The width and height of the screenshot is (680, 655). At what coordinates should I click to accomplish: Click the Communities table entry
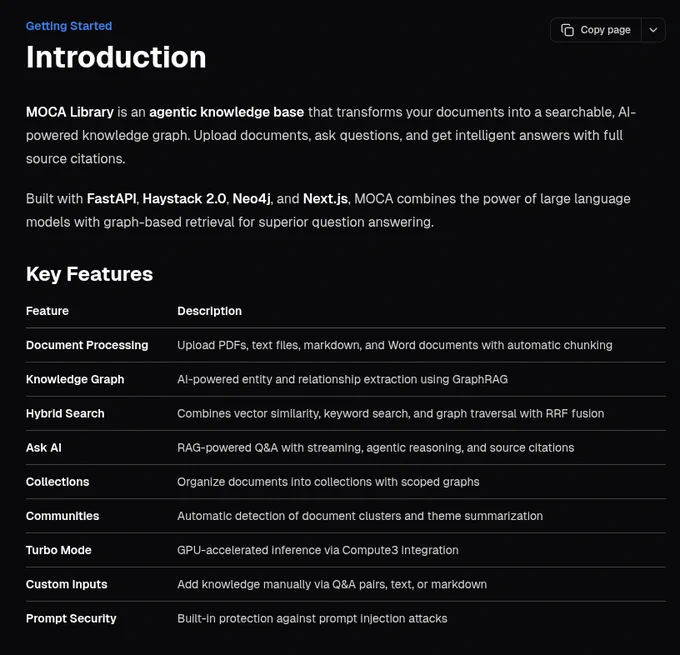tap(62, 516)
